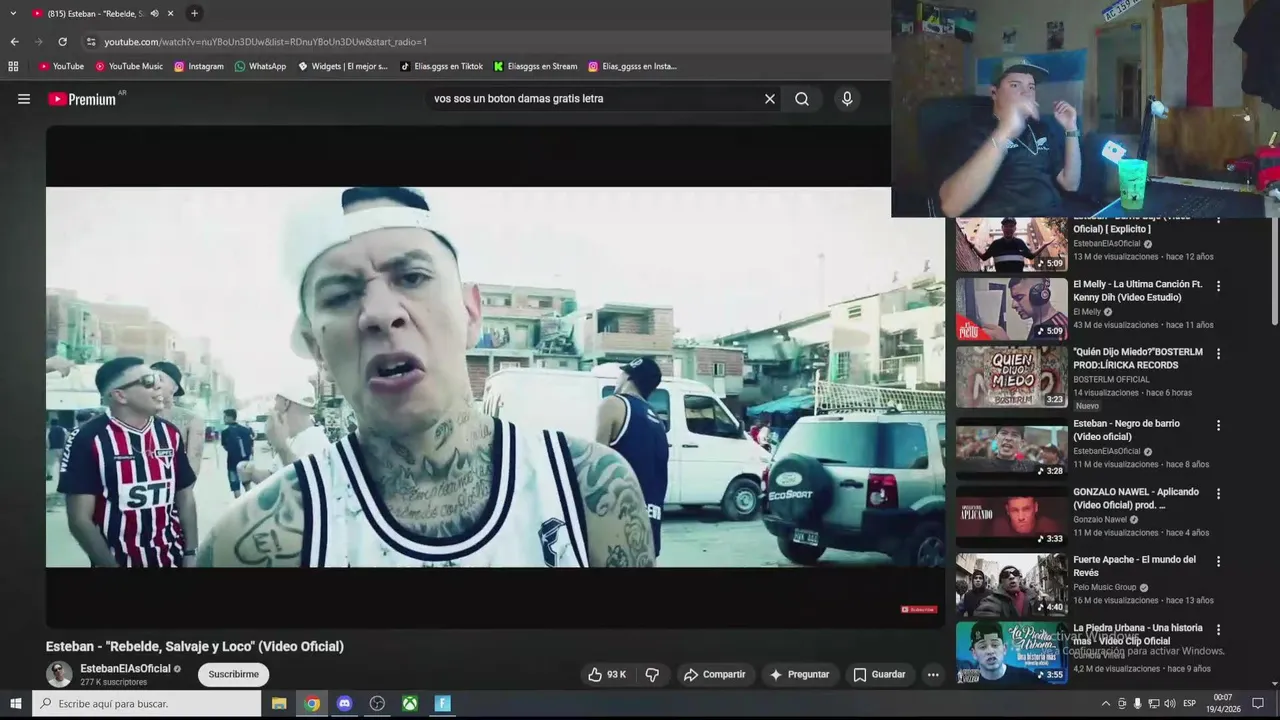Switch to Chrome taskbar icon
The height and width of the screenshot is (720, 1280).
(312, 704)
